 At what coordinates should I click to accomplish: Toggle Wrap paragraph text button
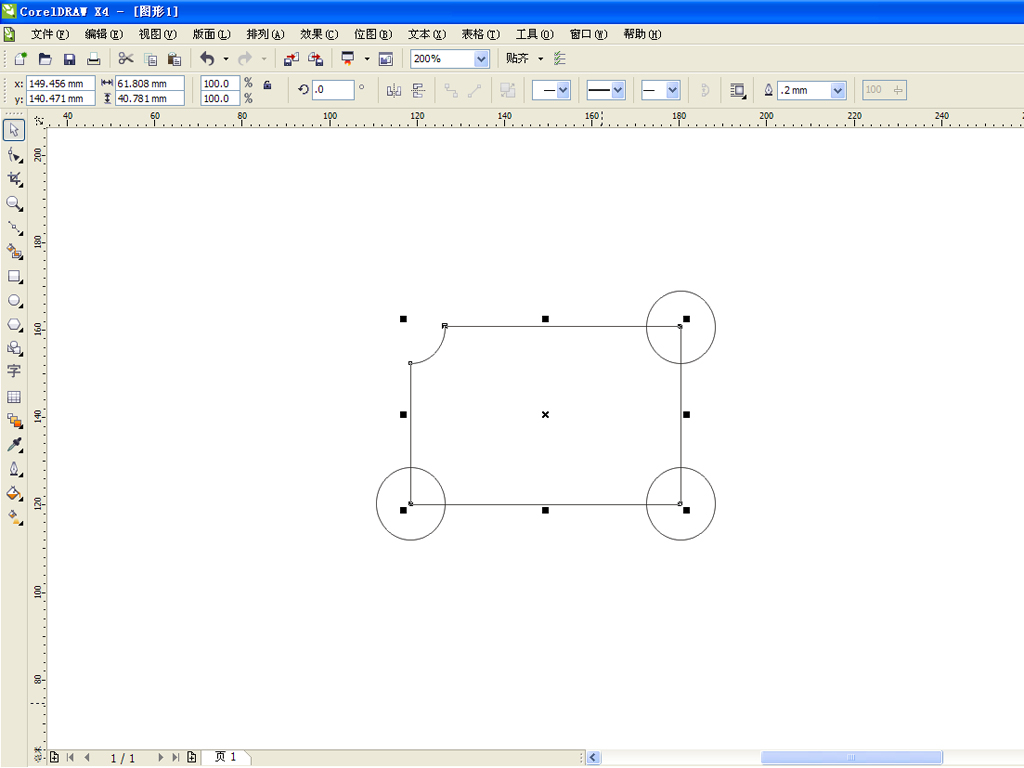coord(737,90)
